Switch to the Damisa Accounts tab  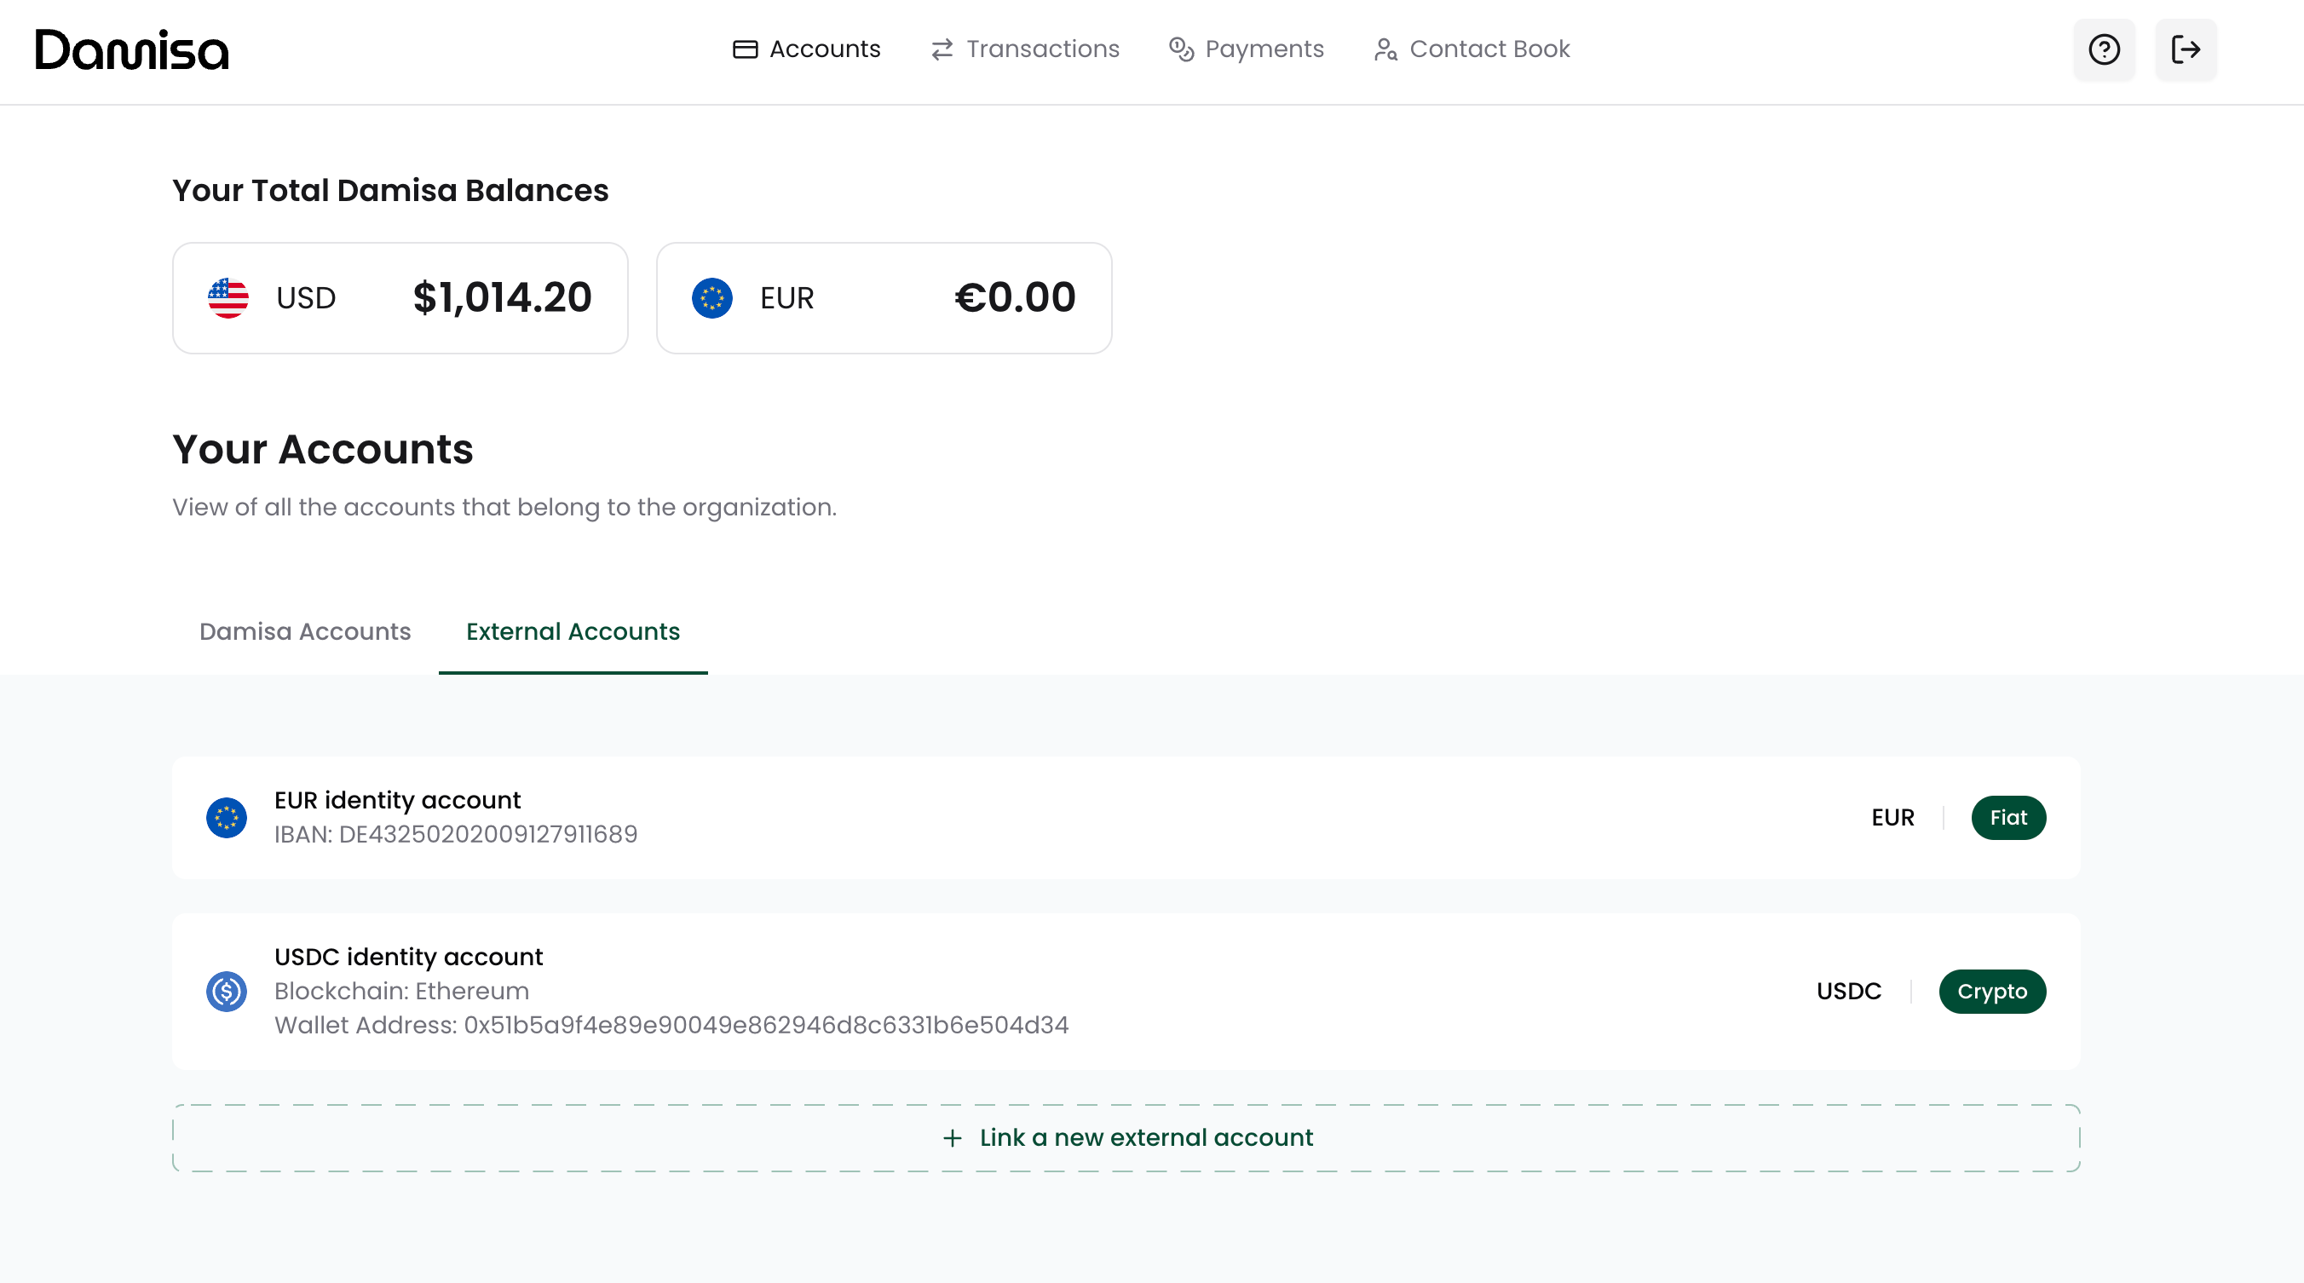click(x=305, y=632)
